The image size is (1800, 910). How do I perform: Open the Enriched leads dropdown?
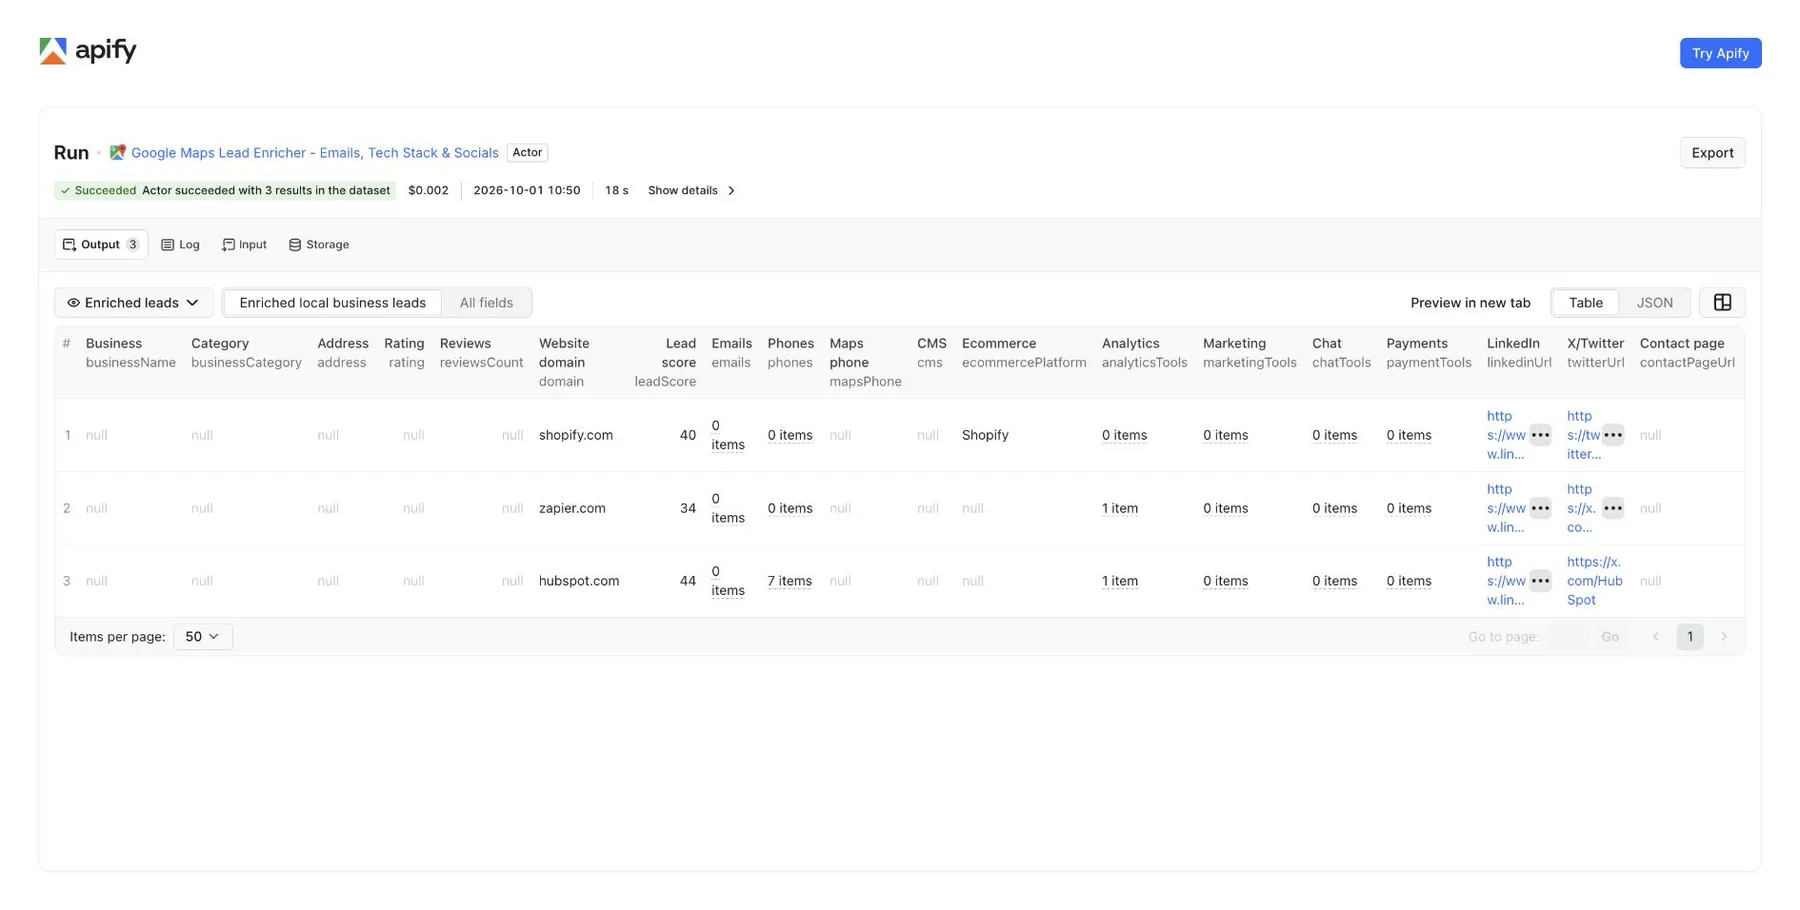(133, 302)
